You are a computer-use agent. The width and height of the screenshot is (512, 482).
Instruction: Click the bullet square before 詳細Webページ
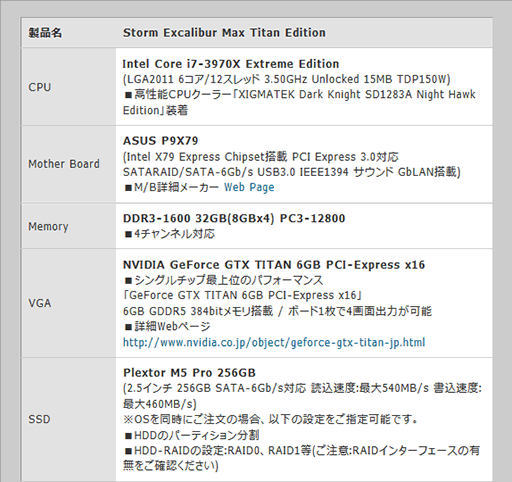[128, 327]
